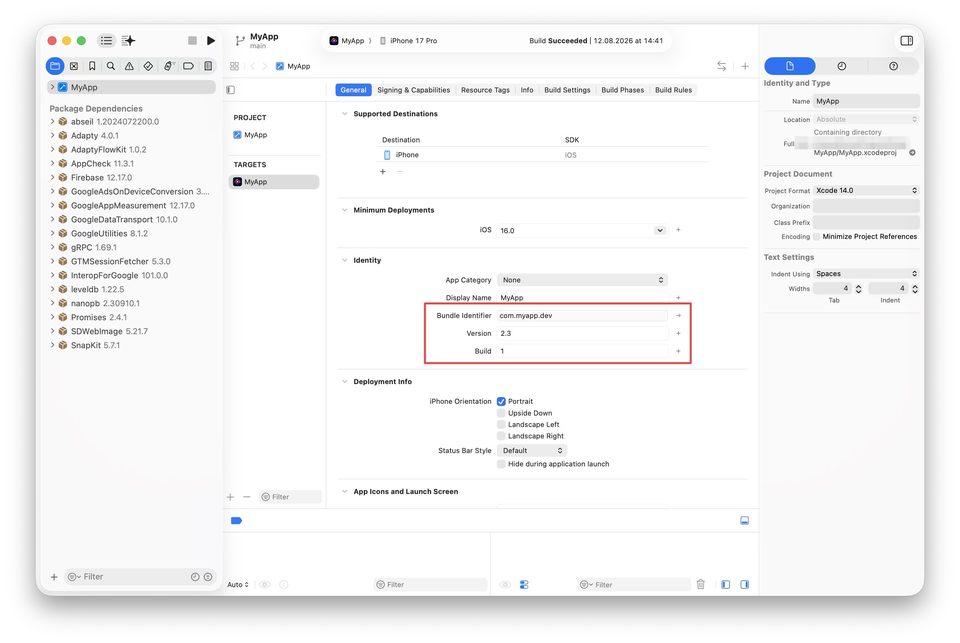Collapse the Supported Destinations section
The height and width of the screenshot is (643, 960).
[344, 114]
